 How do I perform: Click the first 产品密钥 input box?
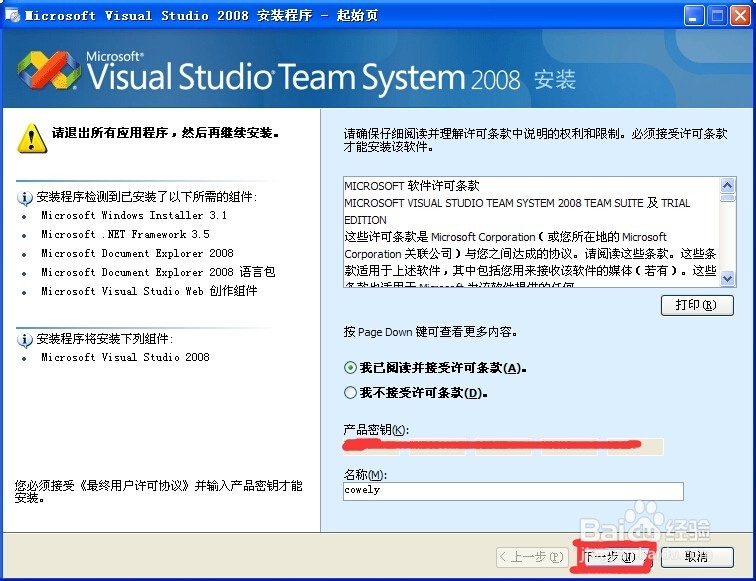tap(371, 447)
